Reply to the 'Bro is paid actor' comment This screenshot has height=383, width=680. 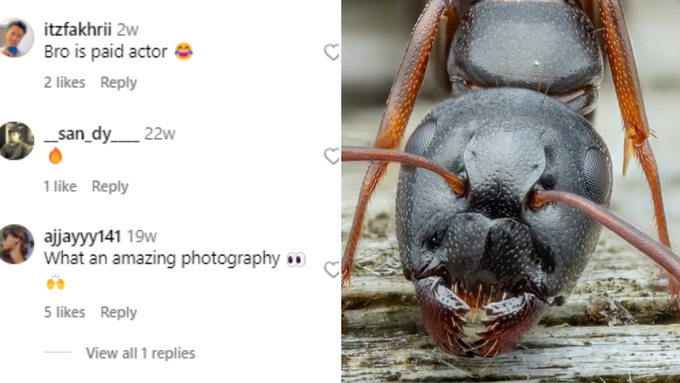coord(118,82)
